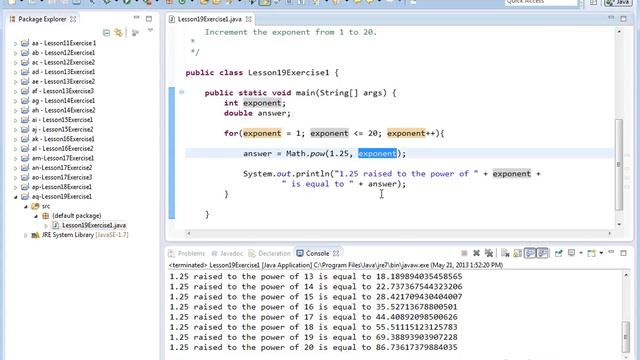
Task: Select am-Lesson17Exercise1 project
Action: coord(62,158)
